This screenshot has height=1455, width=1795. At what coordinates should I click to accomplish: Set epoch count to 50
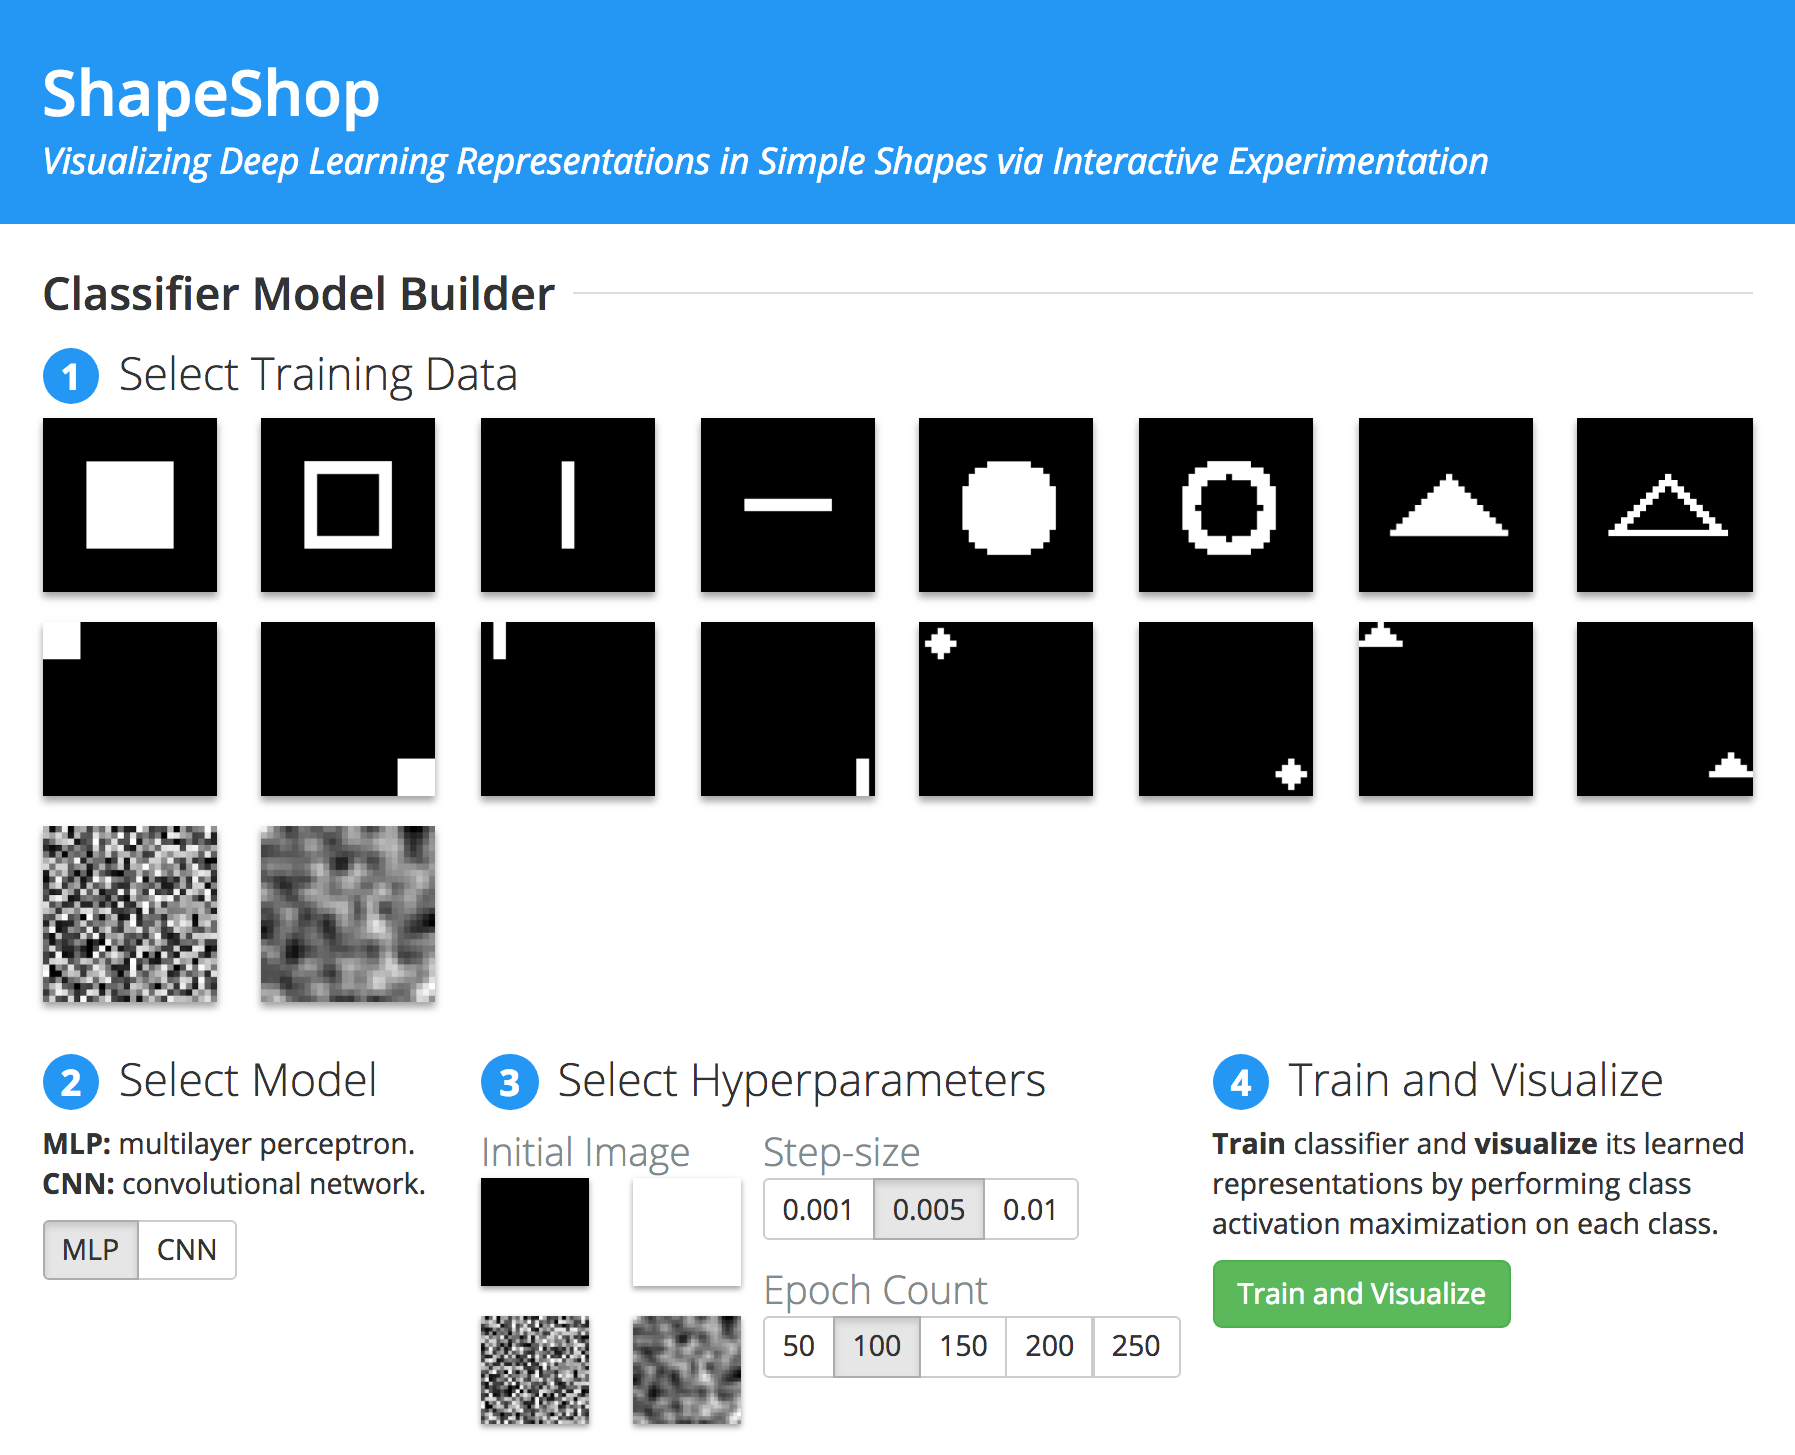(x=799, y=1346)
